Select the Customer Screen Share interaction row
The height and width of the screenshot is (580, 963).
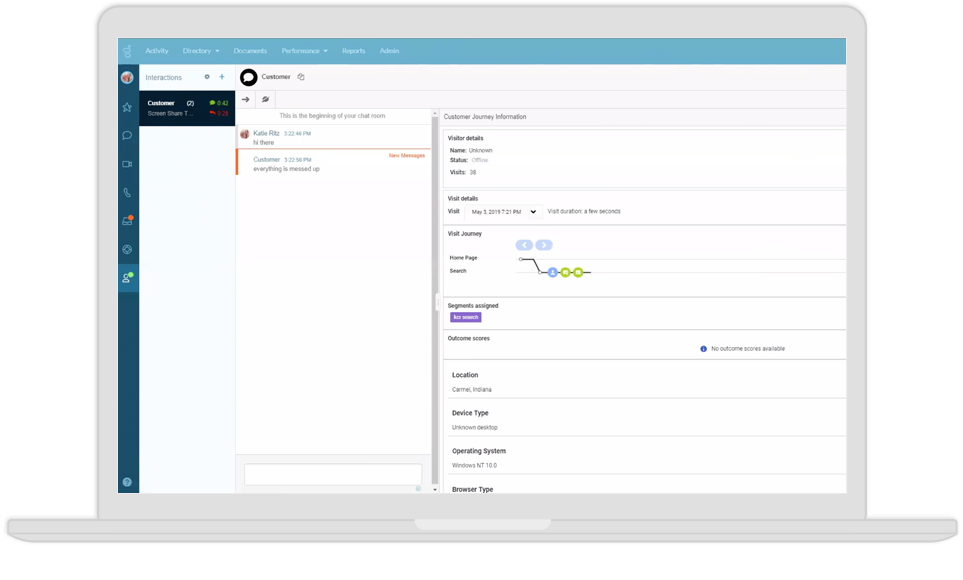187,108
